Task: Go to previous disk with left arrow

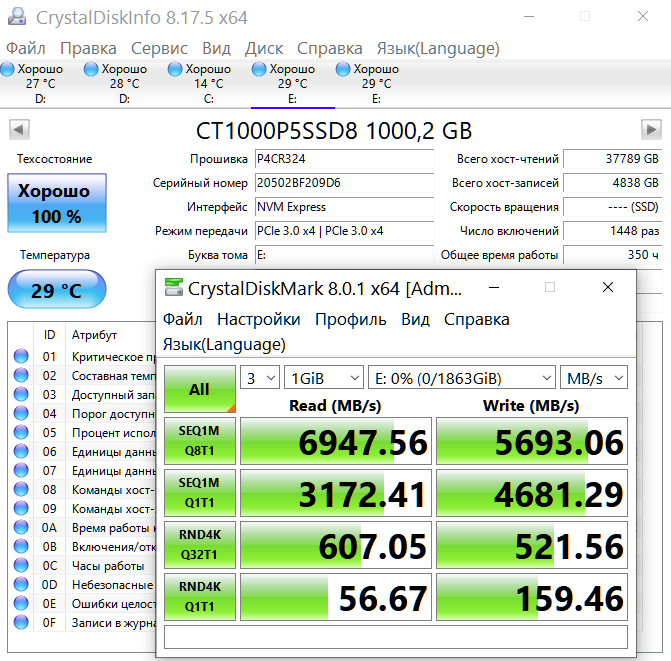Action: click(x=19, y=129)
